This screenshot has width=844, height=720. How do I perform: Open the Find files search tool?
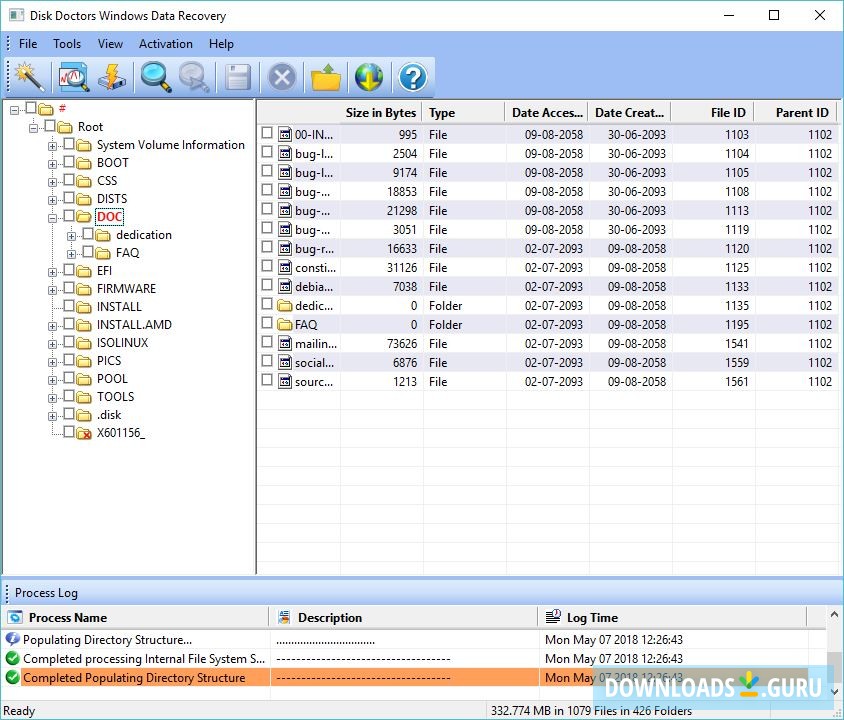(x=153, y=77)
